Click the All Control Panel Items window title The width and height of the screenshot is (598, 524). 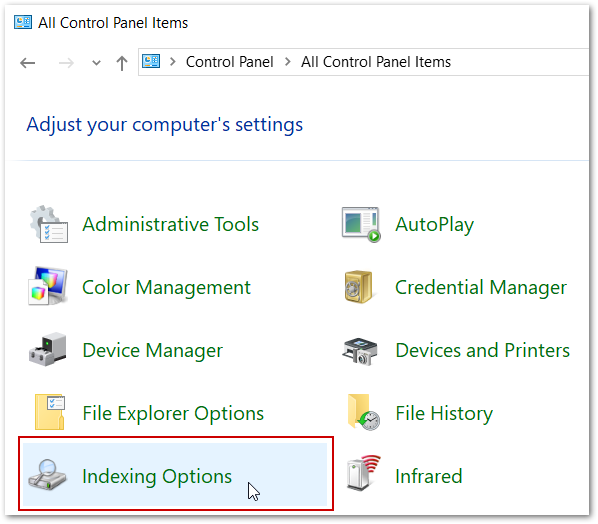(113, 23)
